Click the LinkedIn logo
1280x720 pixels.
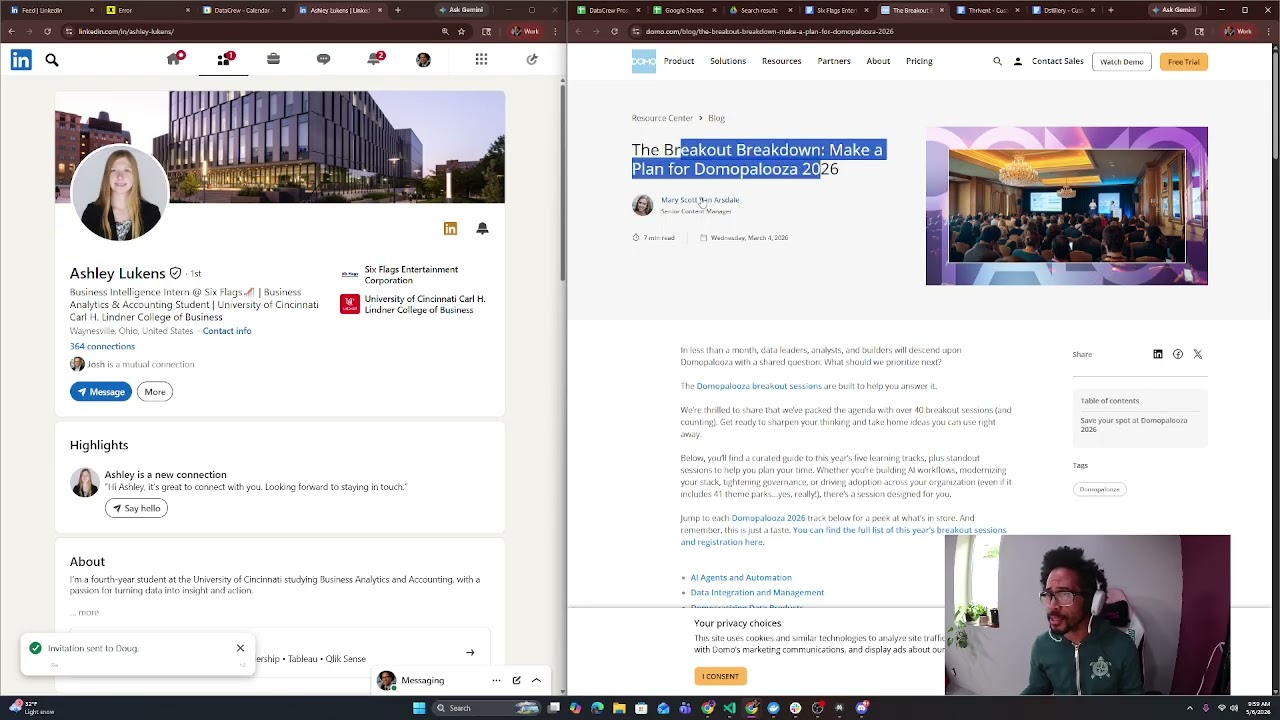(21, 60)
